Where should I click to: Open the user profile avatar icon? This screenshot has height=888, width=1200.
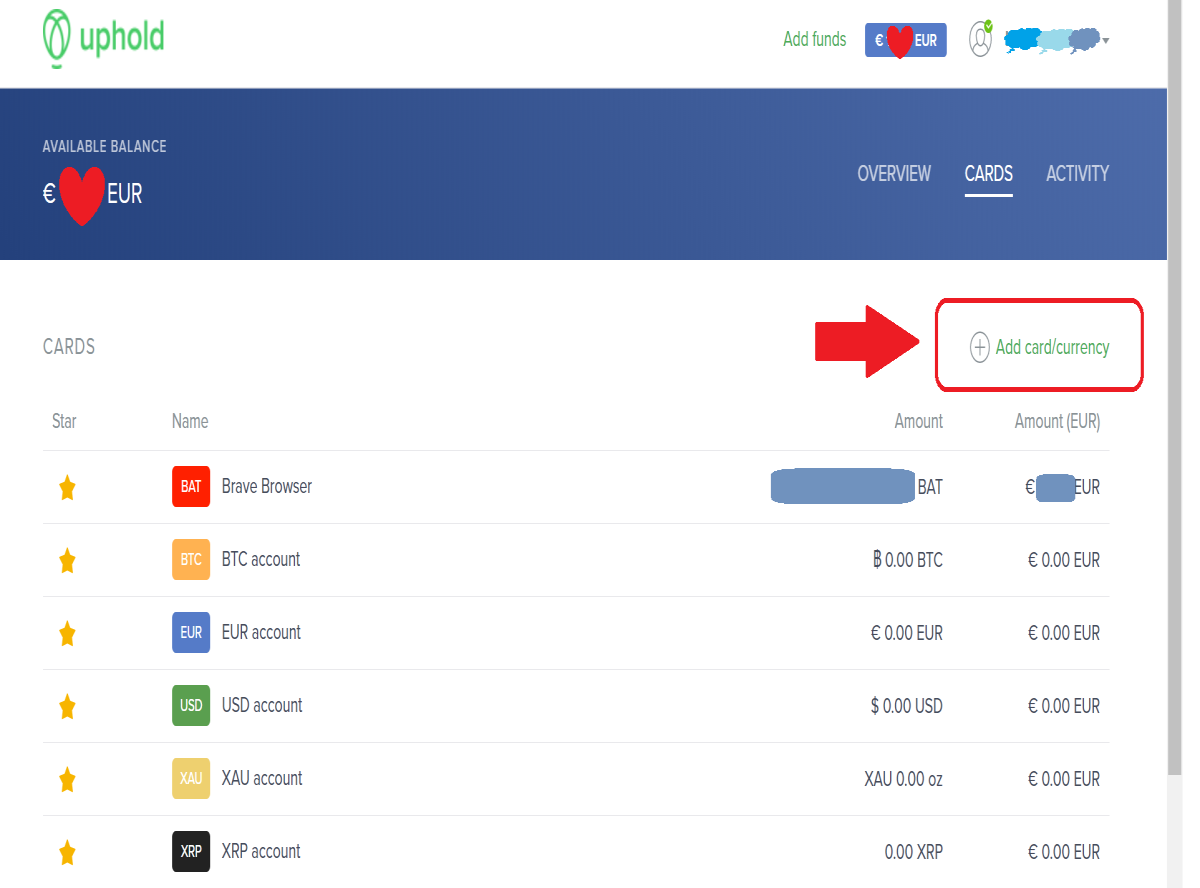tap(980, 39)
